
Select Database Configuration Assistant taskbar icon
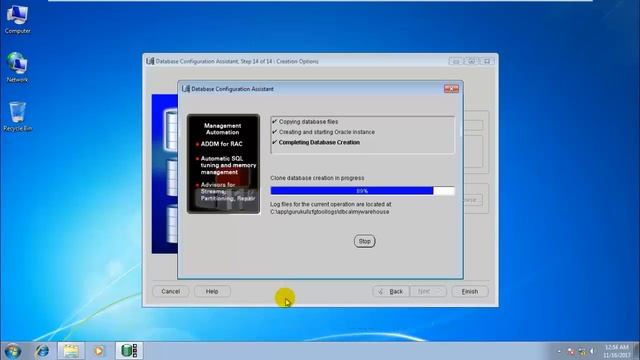(129, 351)
